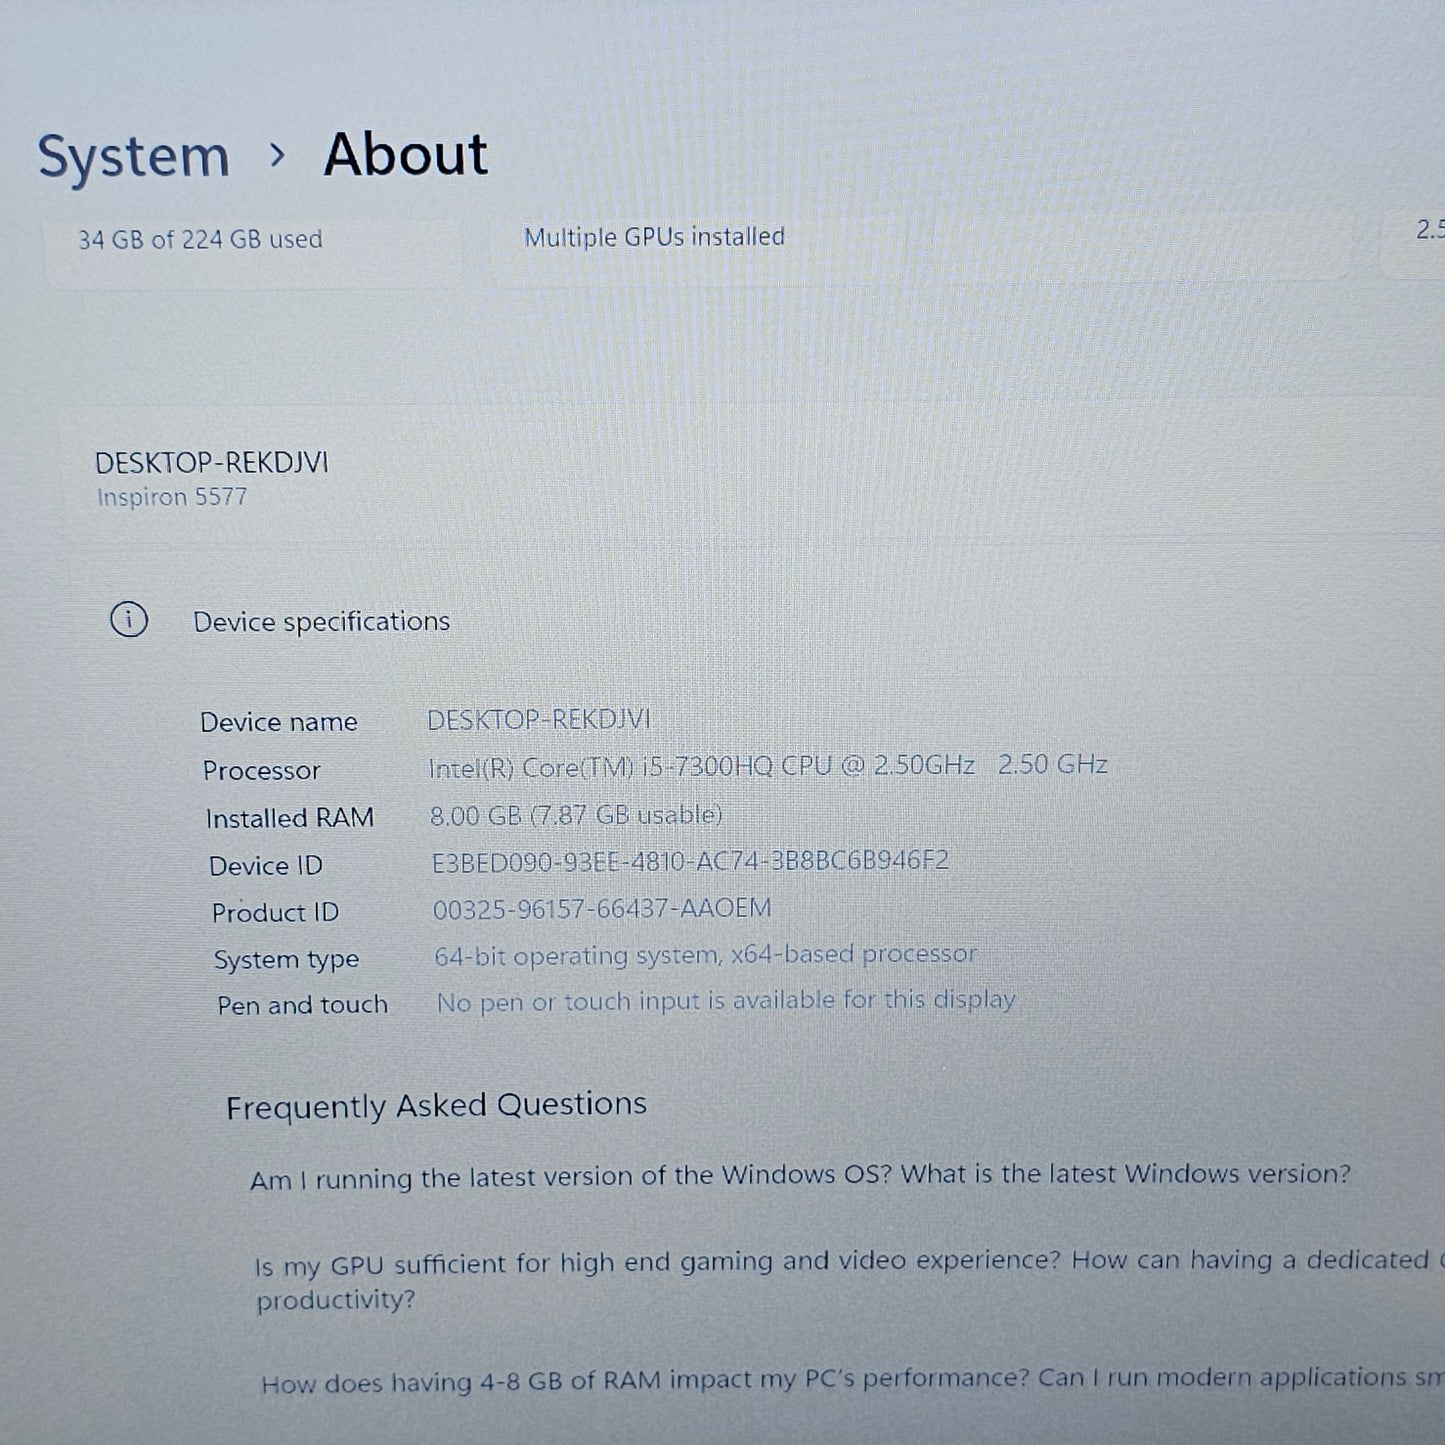Image resolution: width=1445 pixels, height=1445 pixels.
Task: Open the 34 GB of 224 GB used storage card
Action: (200, 240)
